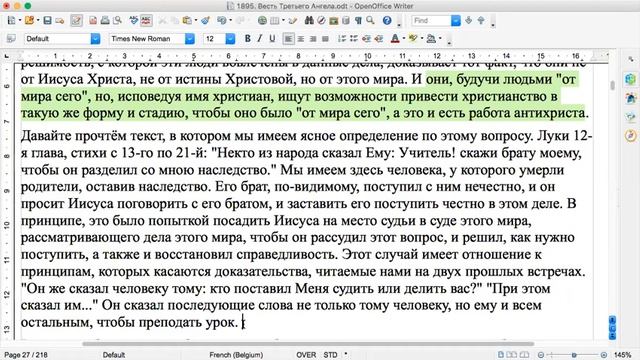Insert a Table icon
This screenshot has height=360, width=640.
click(x=275, y=20)
